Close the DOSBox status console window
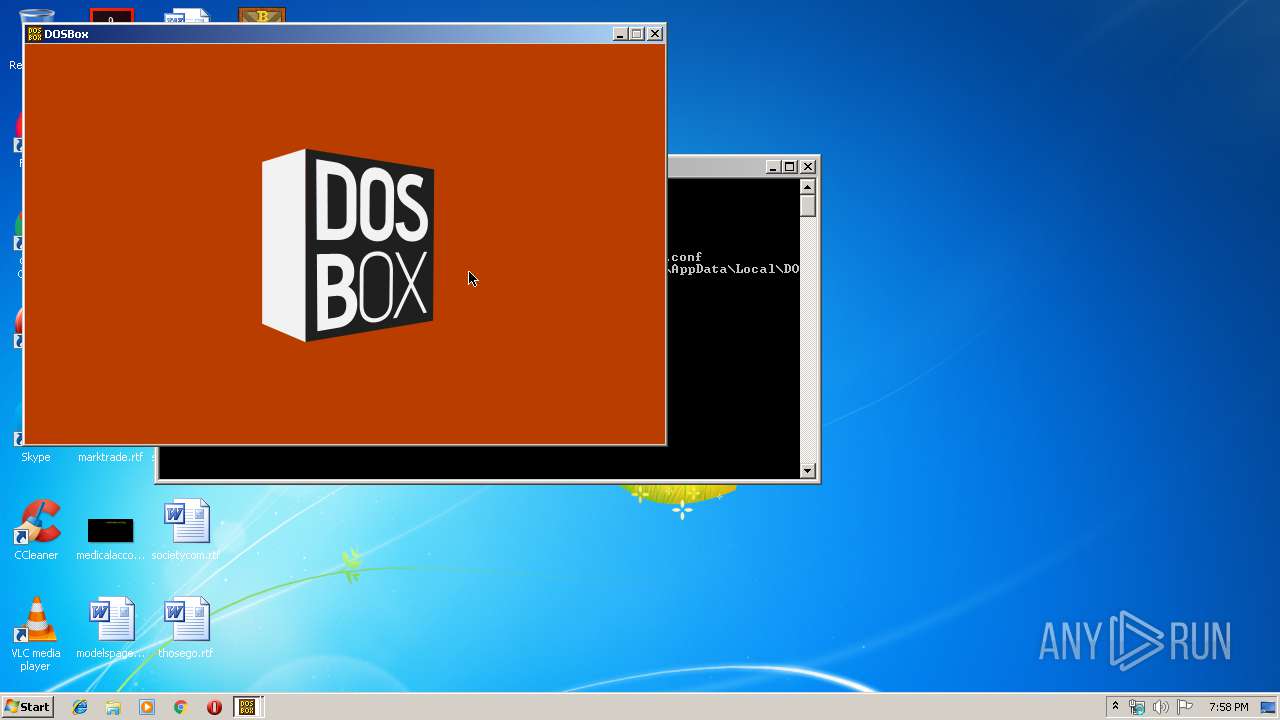The width and height of the screenshot is (1280, 720). pos(808,167)
